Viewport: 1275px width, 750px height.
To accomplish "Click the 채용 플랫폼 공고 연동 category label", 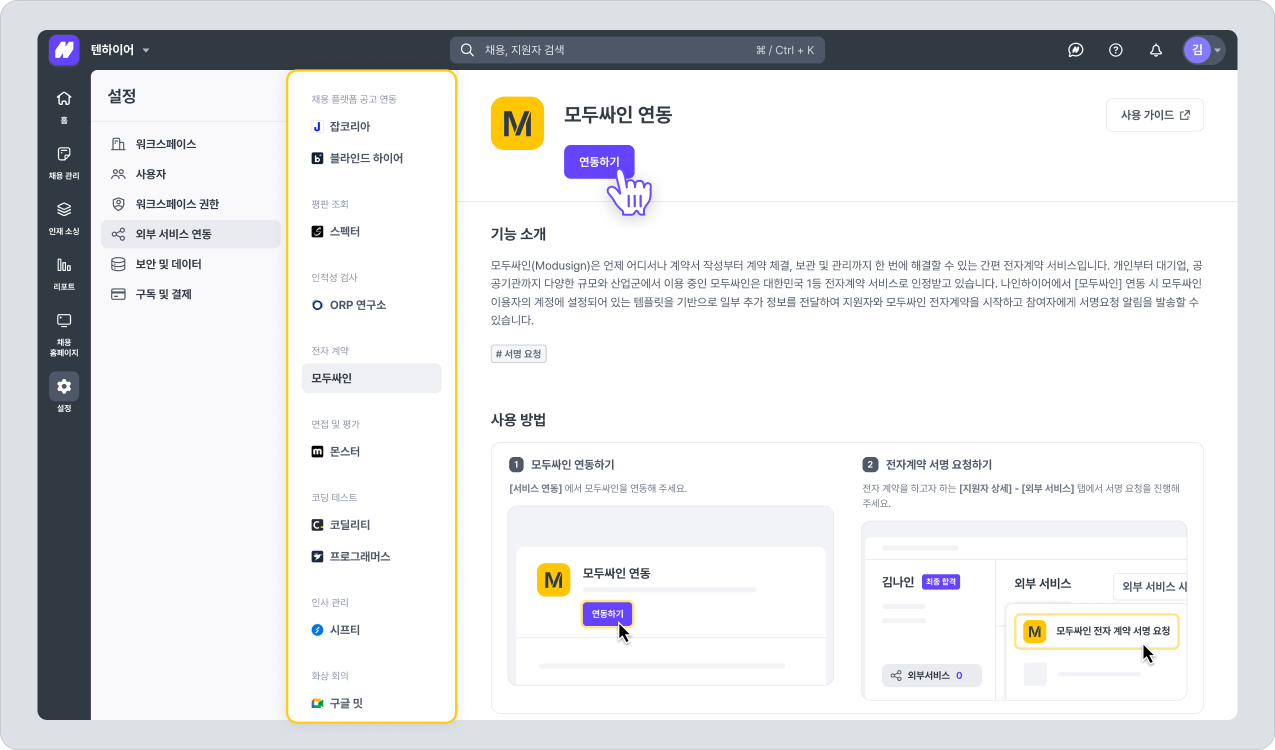I will [x=354, y=99].
